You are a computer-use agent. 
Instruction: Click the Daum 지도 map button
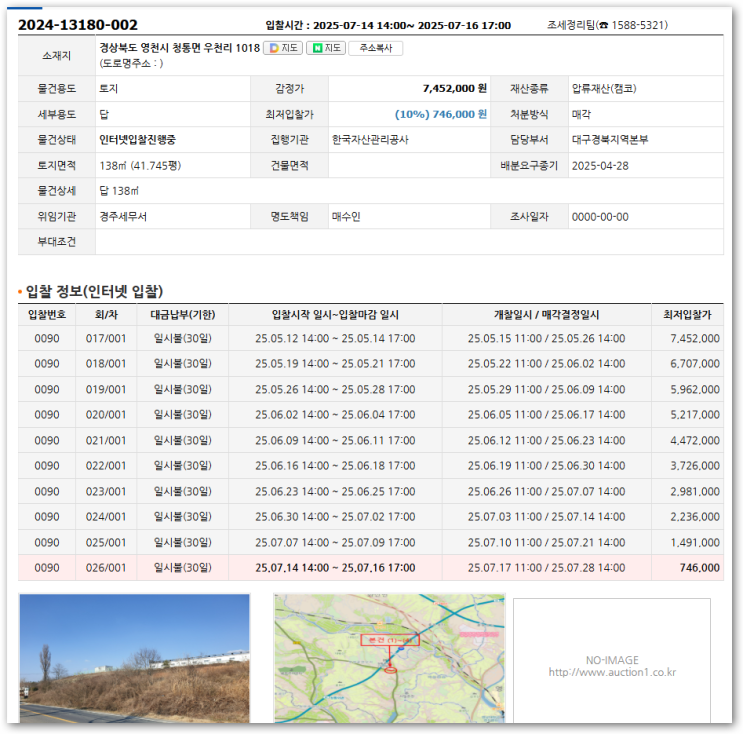coord(283,48)
